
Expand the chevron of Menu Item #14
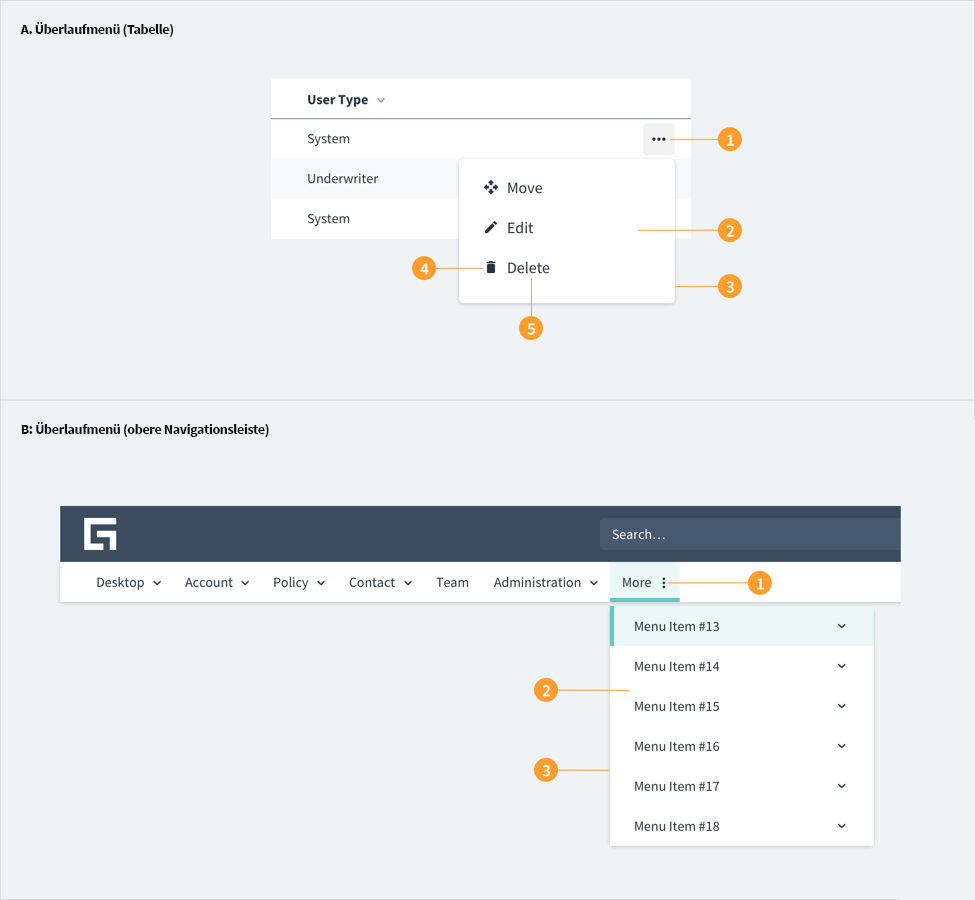pyautogui.click(x=842, y=666)
